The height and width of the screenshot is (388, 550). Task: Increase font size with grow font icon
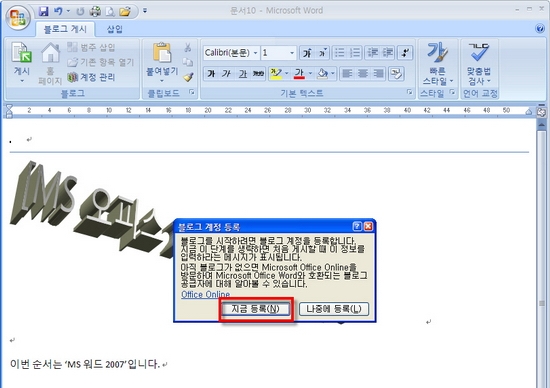(x=307, y=53)
